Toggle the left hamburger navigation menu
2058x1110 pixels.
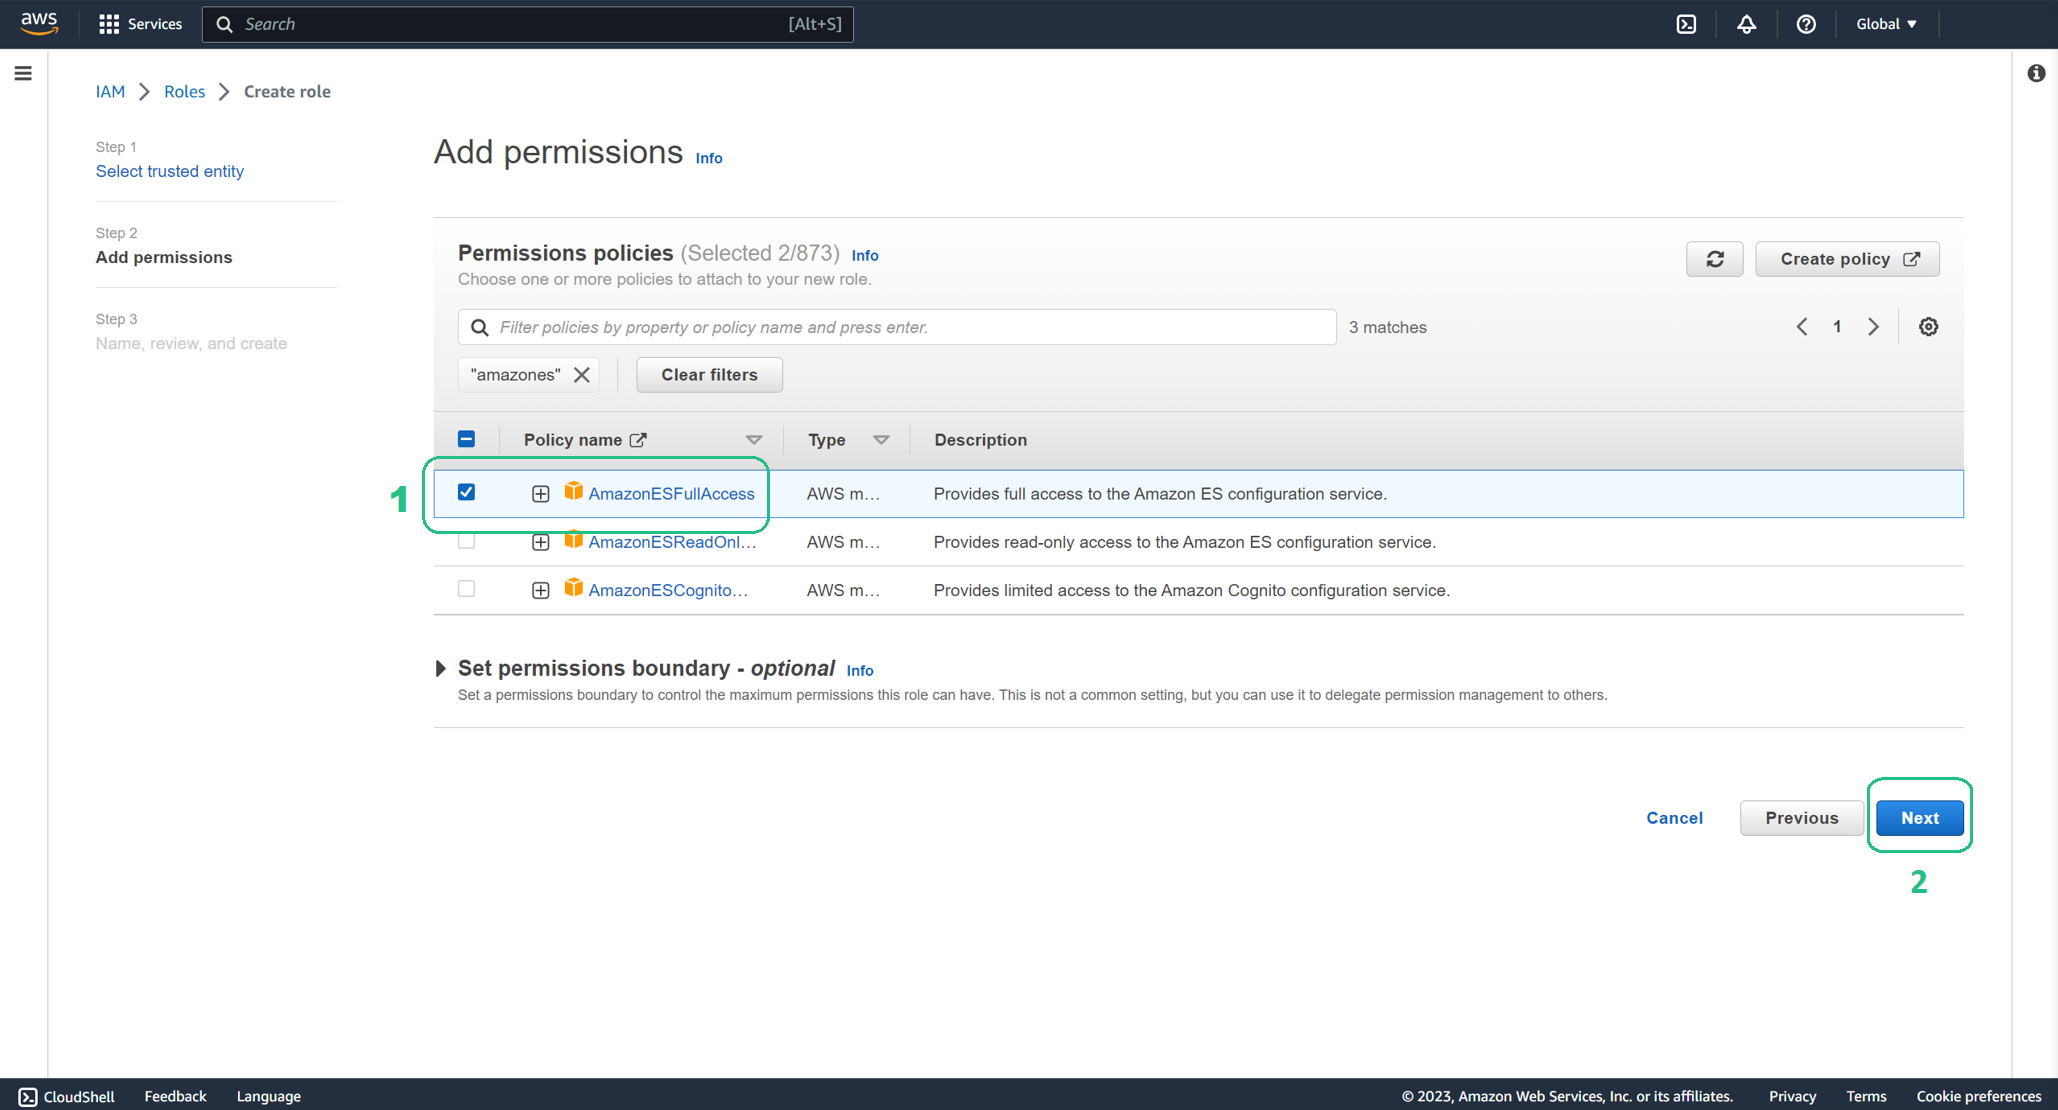(x=23, y=73)
